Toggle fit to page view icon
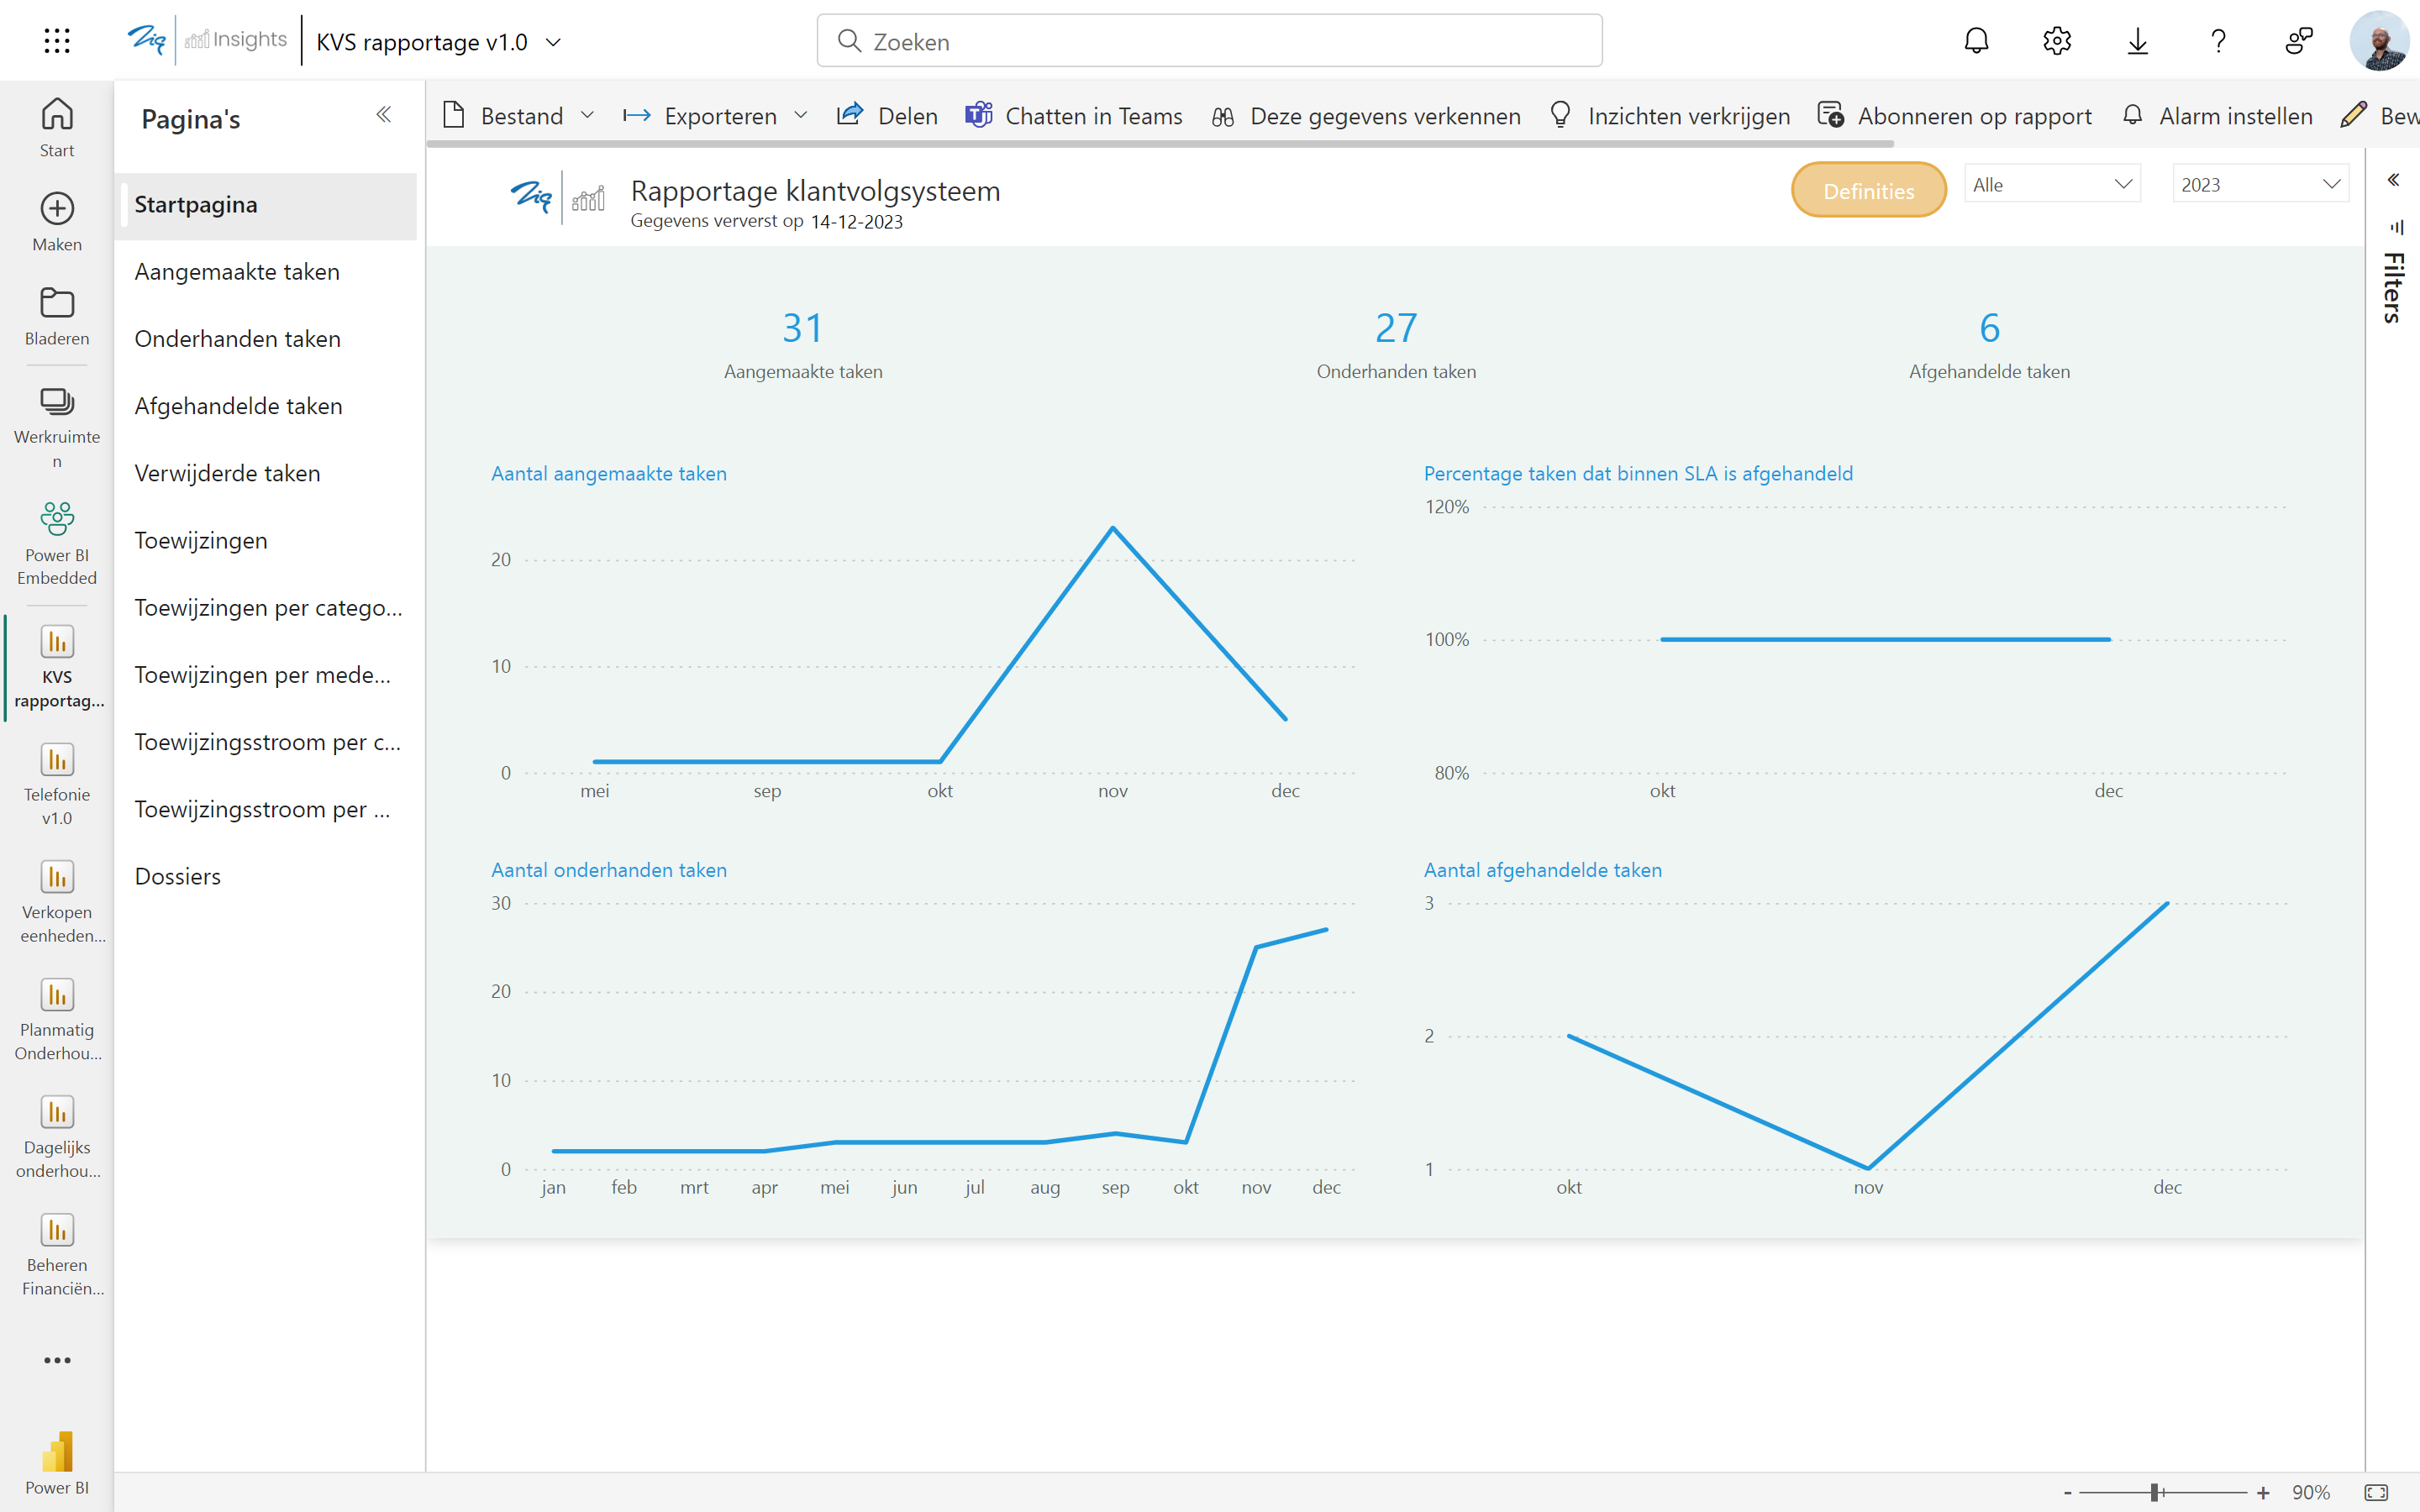Image resolution: width=2420 pixels, height=1512 pixels. tap(2376, 1492)
